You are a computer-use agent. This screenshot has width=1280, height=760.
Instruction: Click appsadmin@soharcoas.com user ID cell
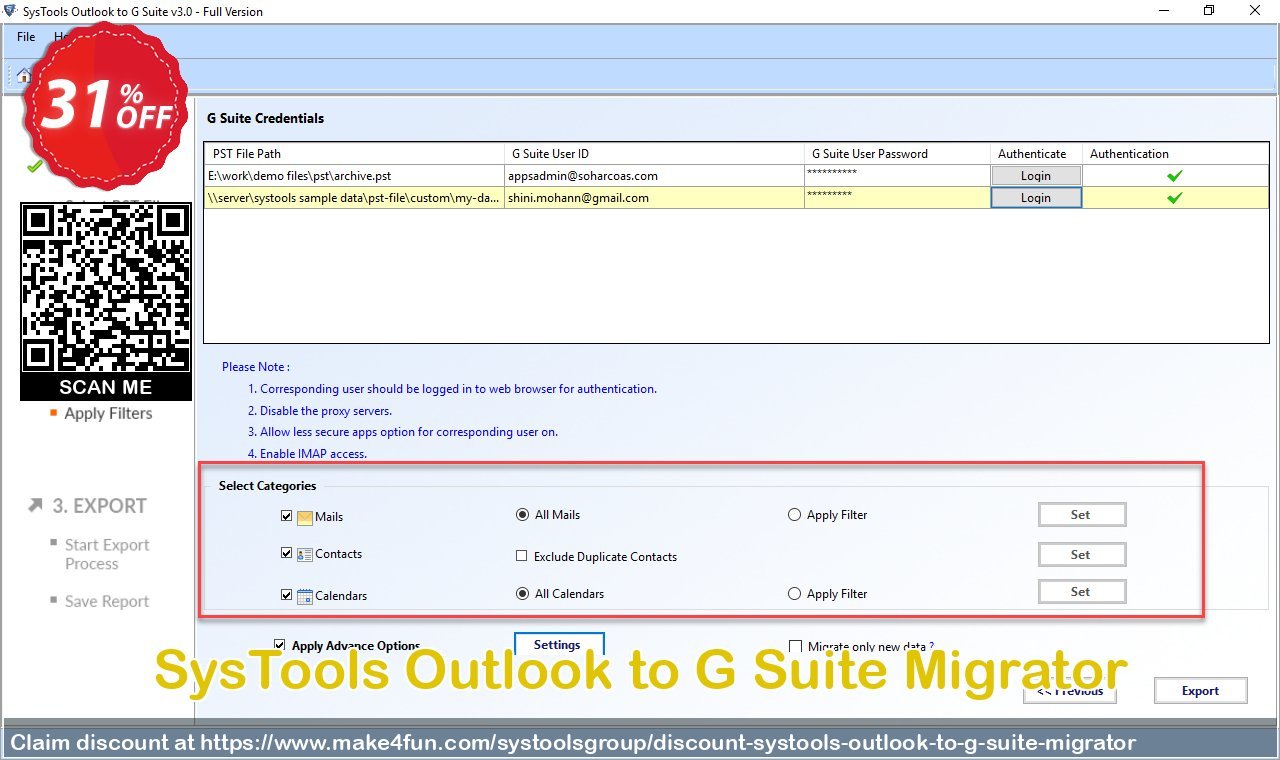coord(655,176)
